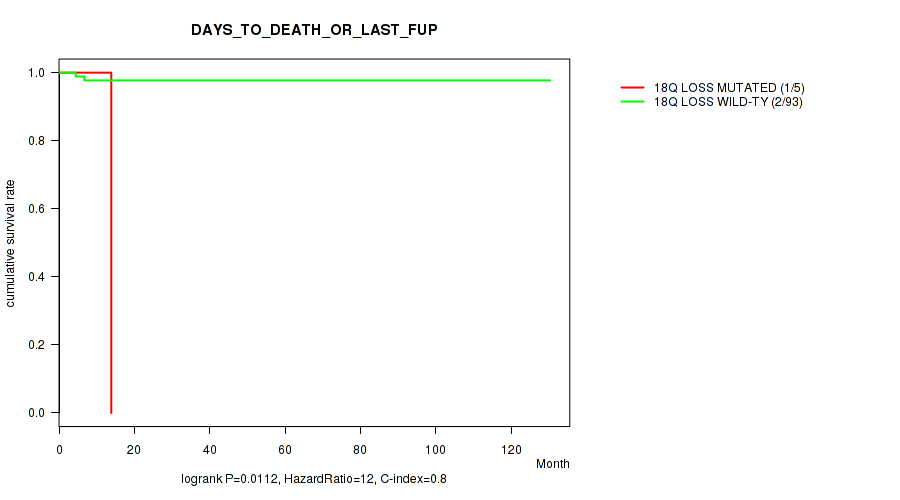Click the 20 x-axis tick label
The width and height of the screenshot is (900, 500).
[135, 445]
